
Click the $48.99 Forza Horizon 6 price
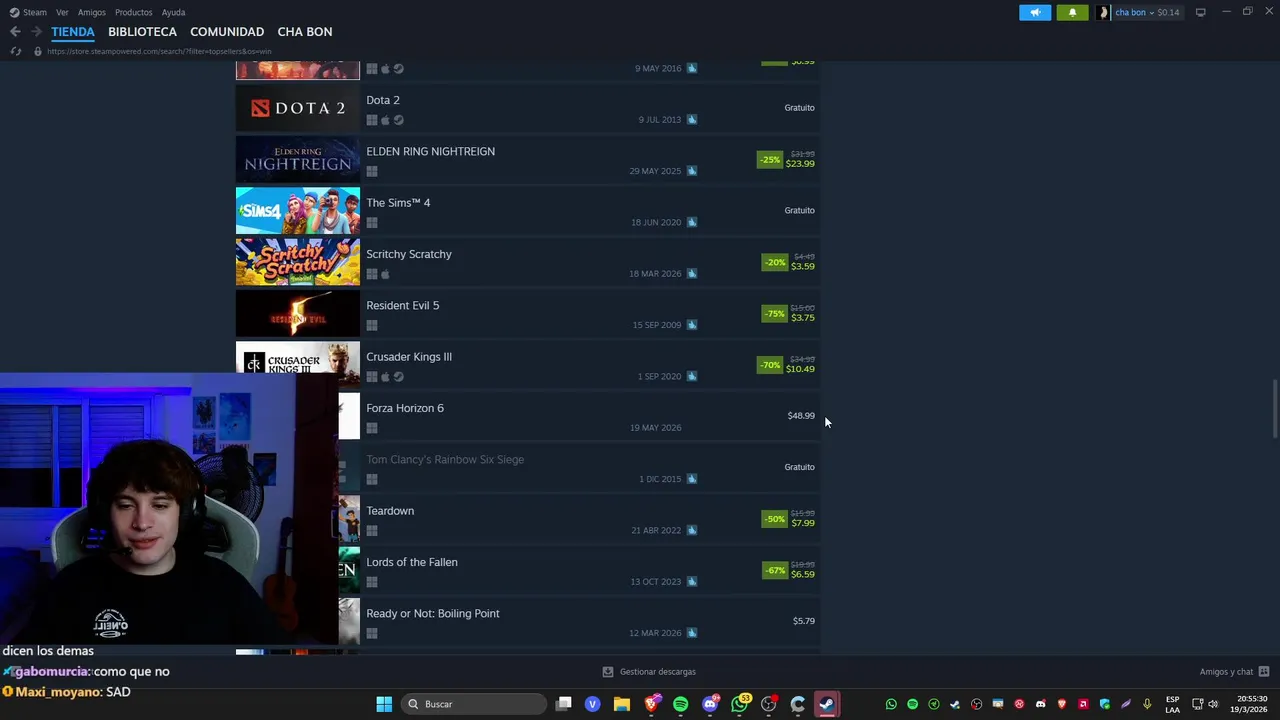(x=801, y=416)
